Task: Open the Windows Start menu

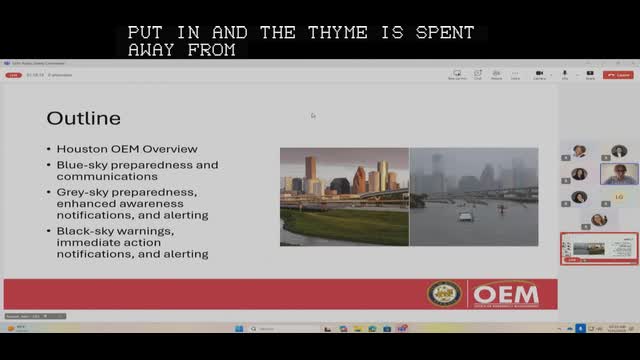Action: [239, 329]
